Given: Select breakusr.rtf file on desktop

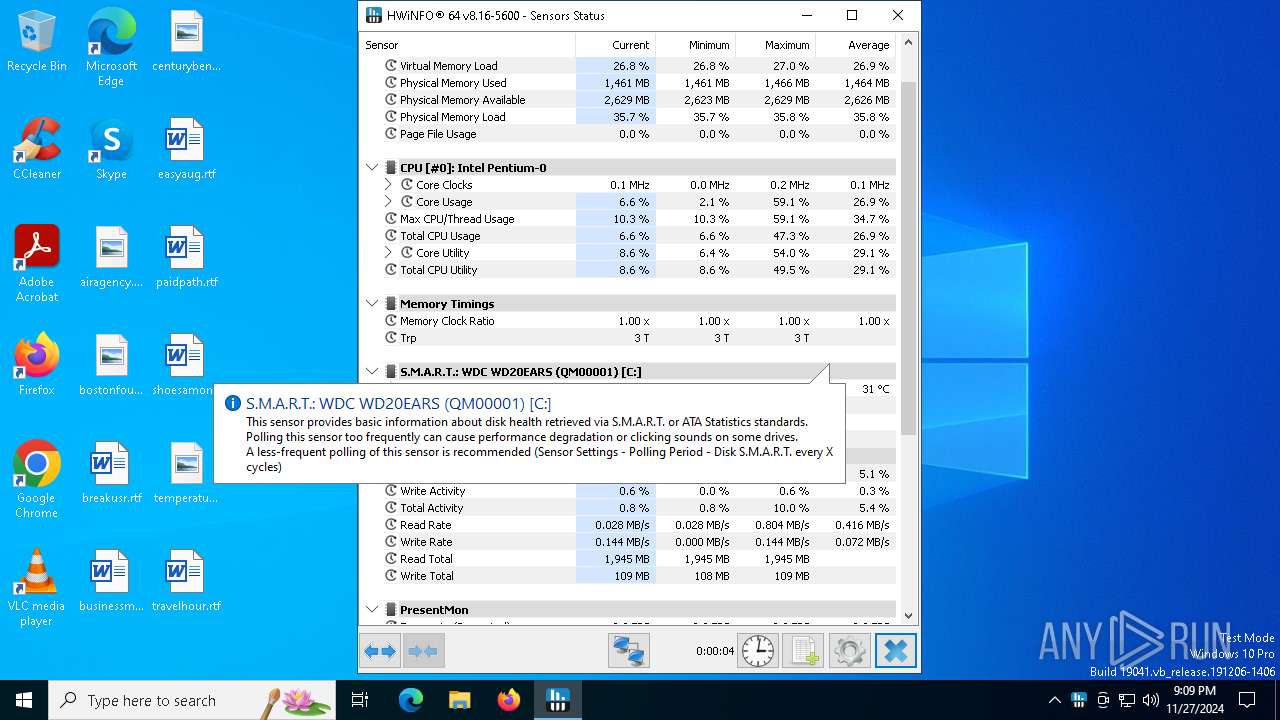Looking at the screenshot, I should click(111, 473).
